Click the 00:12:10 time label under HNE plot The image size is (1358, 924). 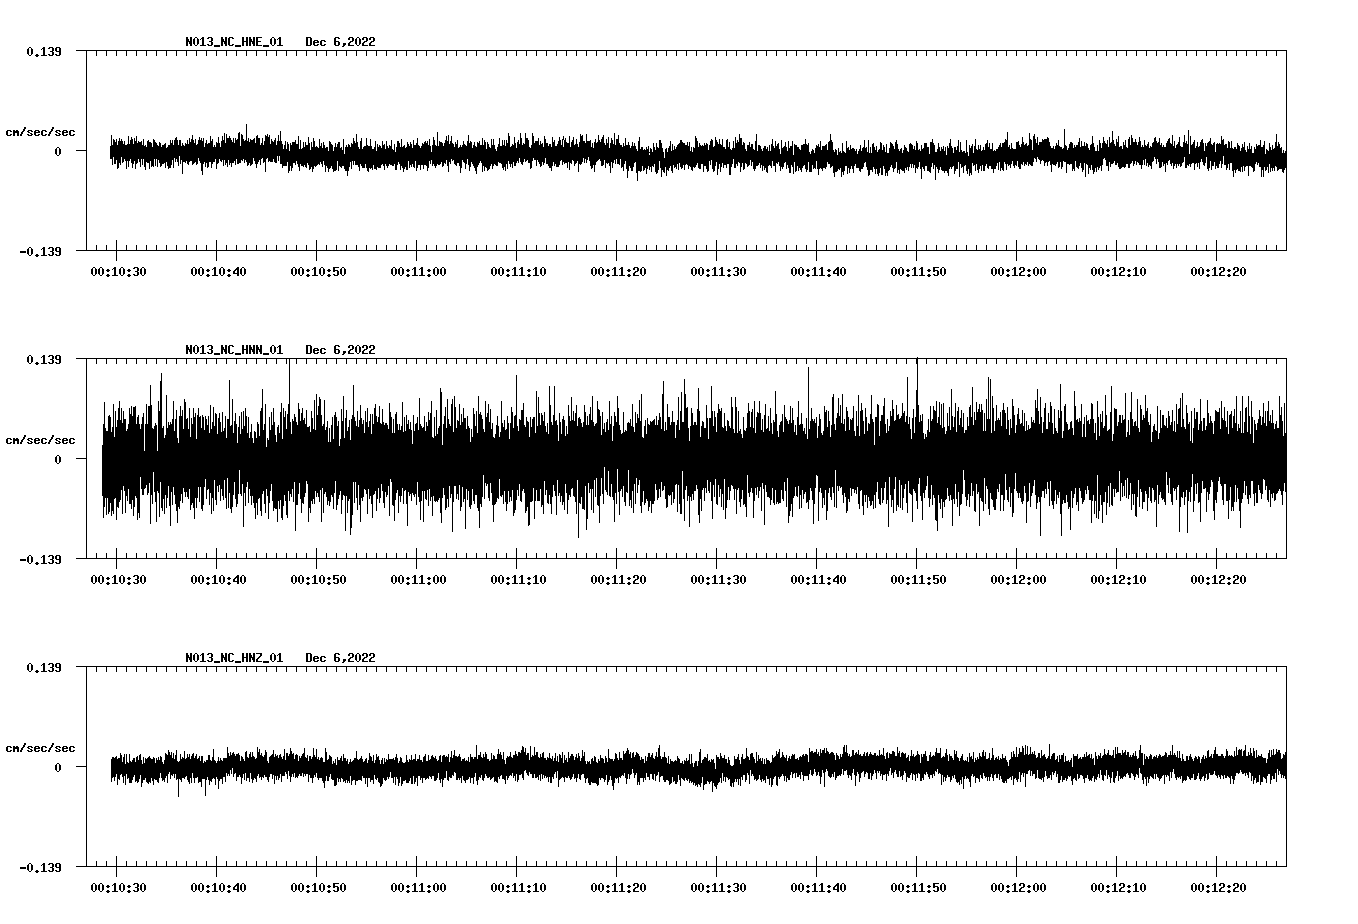click(1118, 271)
